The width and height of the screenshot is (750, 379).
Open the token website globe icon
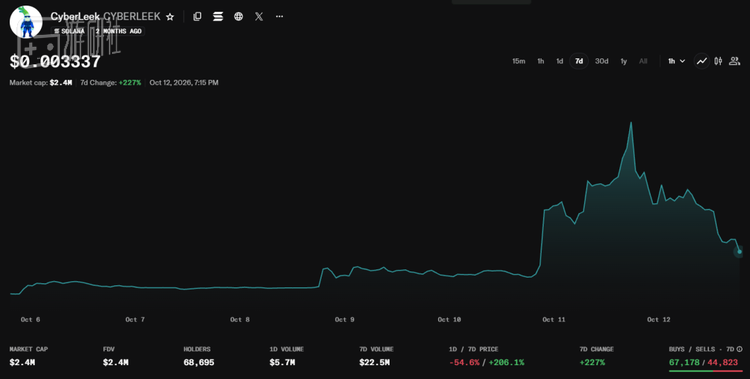point(238,17)
